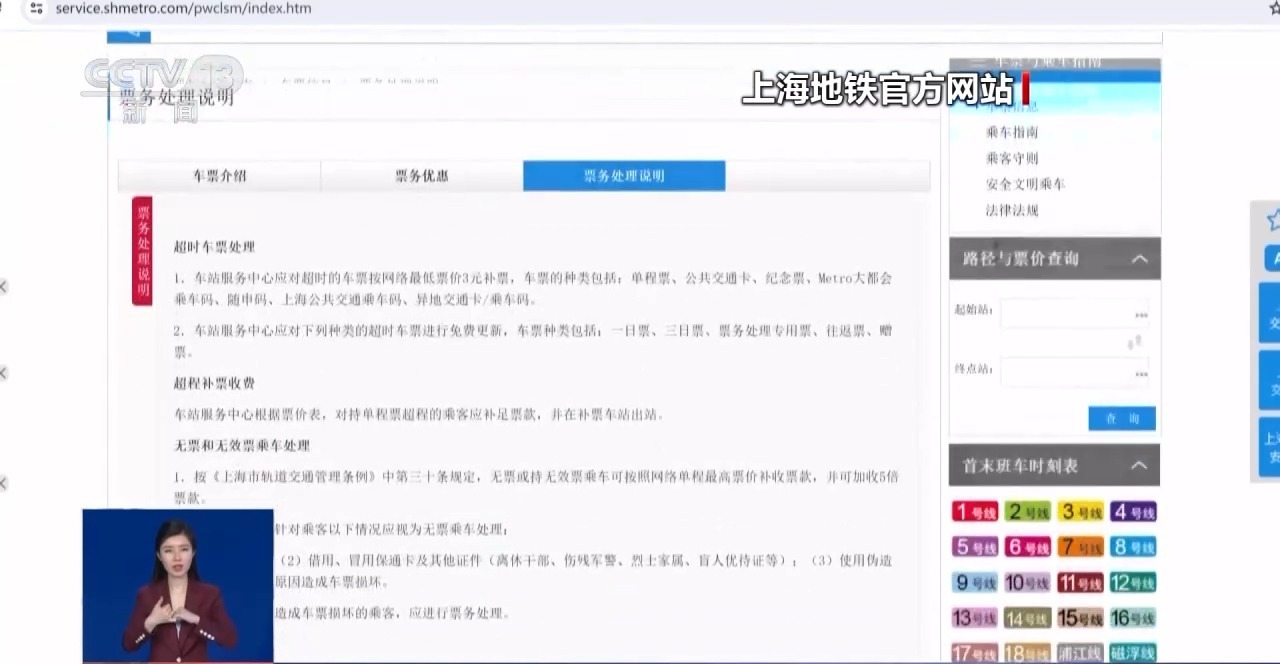Select the Line 1 (1号线) badge
Viewport: 1280px width, 664px height.
coord(974,511)
